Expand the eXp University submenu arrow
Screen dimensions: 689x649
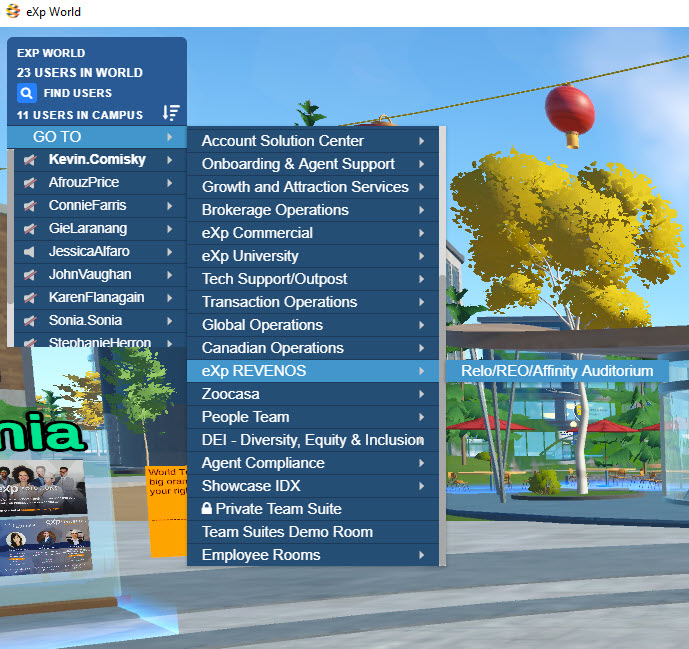coord(422,256)
